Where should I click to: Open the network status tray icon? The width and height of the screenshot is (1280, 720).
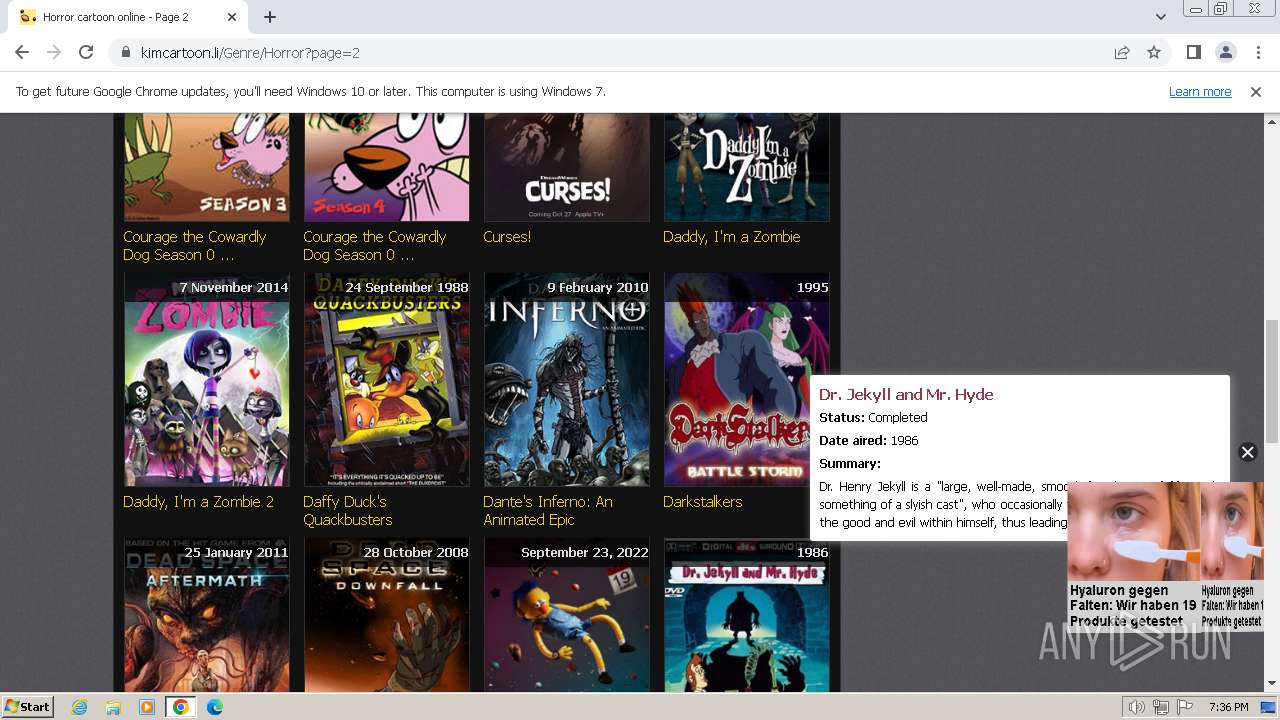pyautogui.click(x=1161, y=707)
